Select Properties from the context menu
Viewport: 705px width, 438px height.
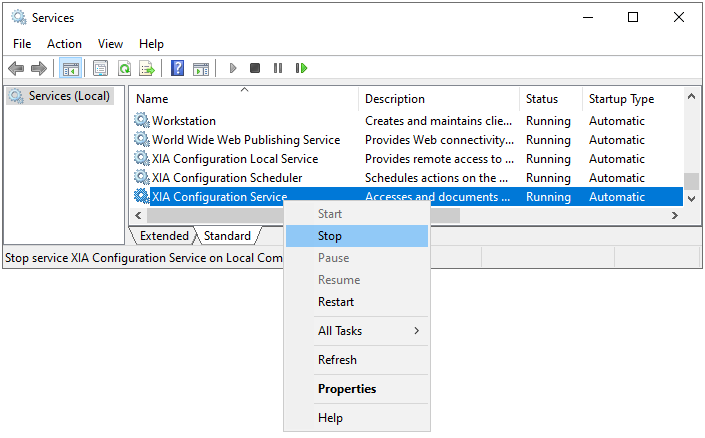coord(347,389)
